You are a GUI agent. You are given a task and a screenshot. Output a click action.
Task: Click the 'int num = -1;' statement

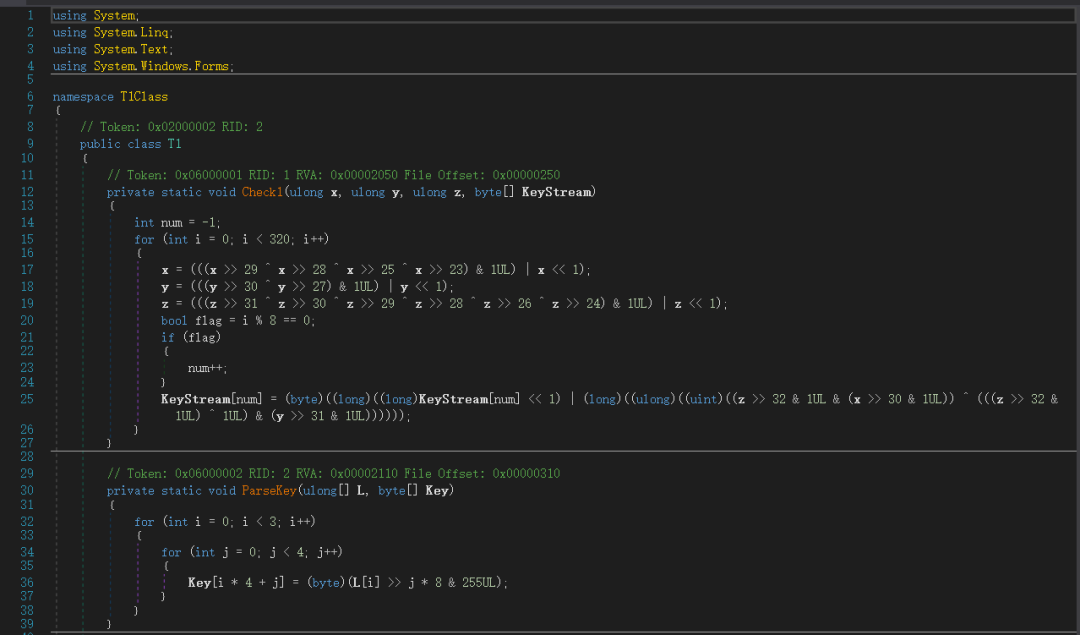[x=177, y=222]
